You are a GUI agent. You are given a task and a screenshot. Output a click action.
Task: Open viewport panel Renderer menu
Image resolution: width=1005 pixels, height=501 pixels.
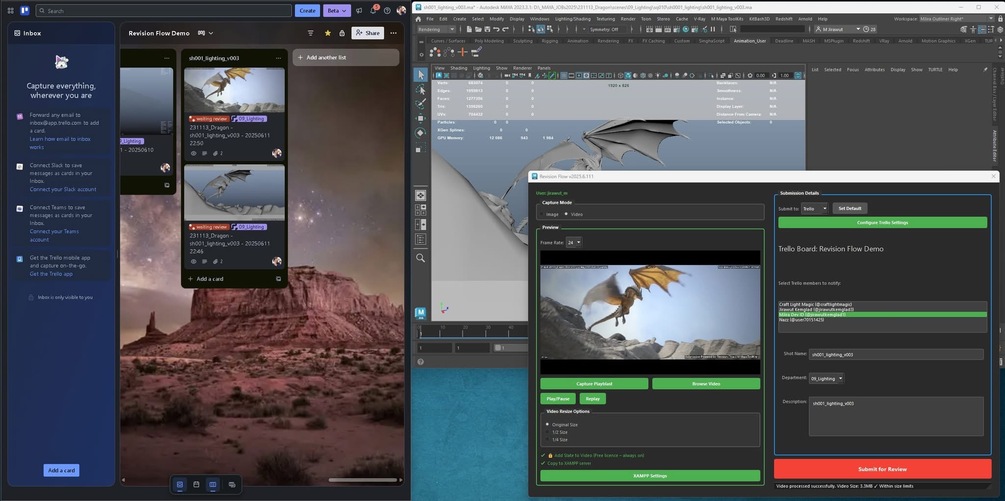(x=522, y=68)
